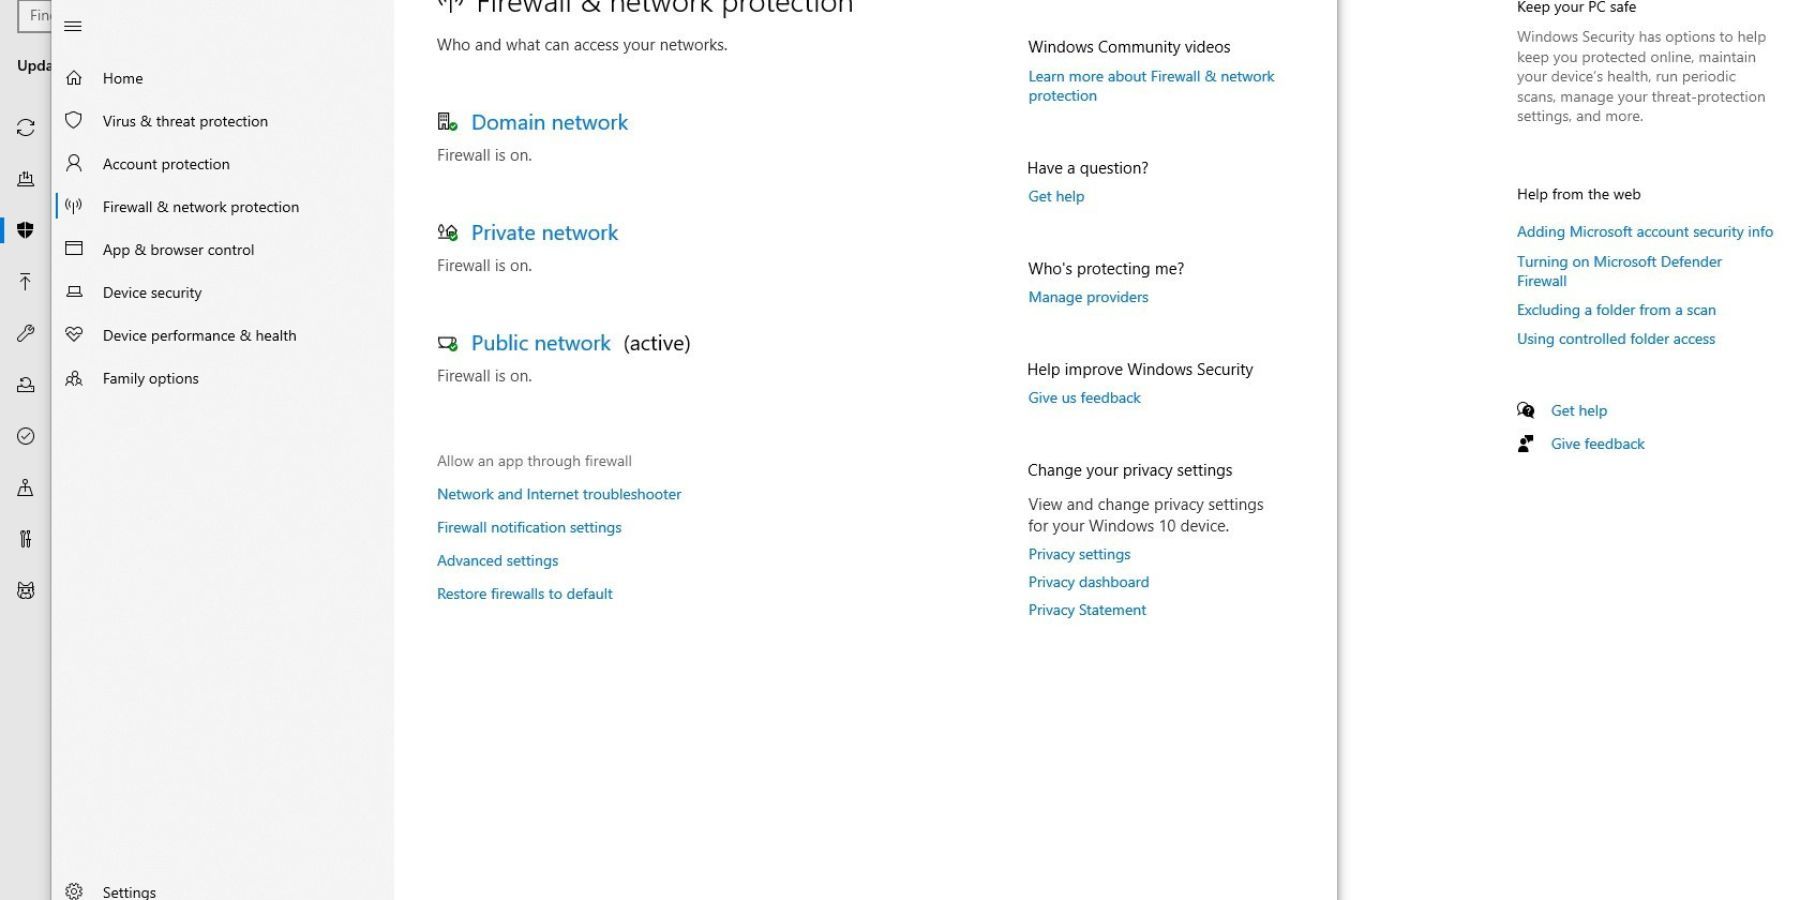
Task: Click the Give feedback person icon
Action: pyautogui.click(x=1526, y=443)
